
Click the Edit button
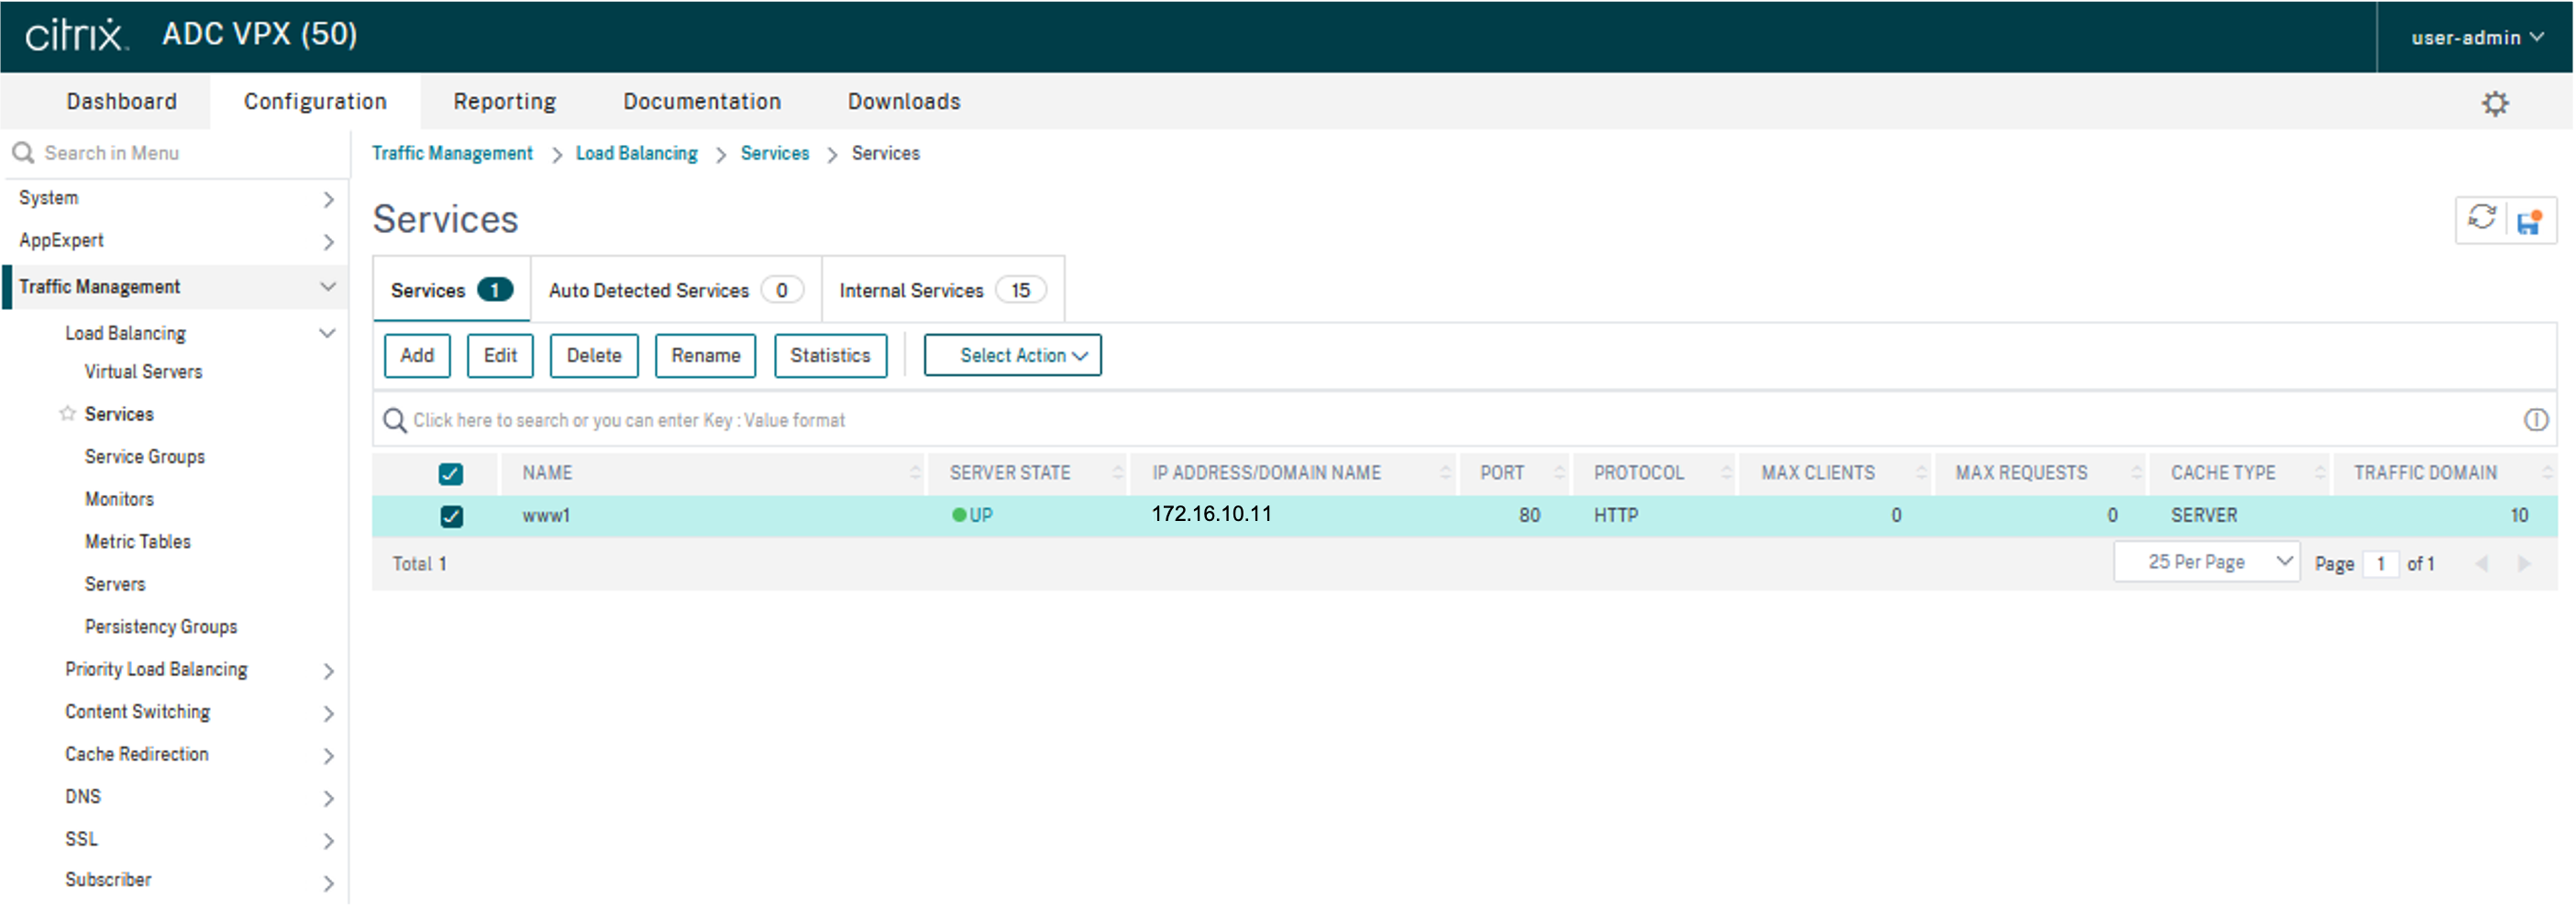click(x=500, y=356)
